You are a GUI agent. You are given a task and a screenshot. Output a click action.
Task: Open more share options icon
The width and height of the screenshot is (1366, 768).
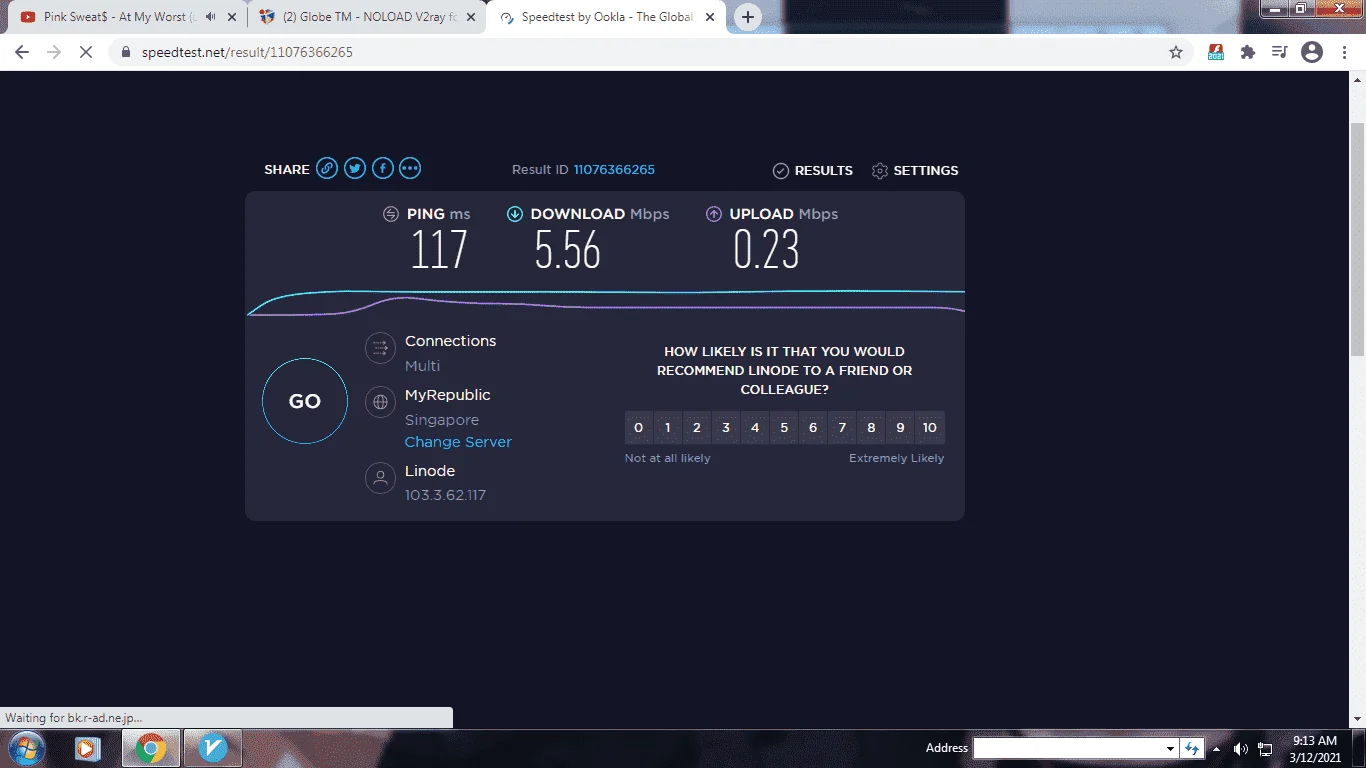[x=410, y=169]
